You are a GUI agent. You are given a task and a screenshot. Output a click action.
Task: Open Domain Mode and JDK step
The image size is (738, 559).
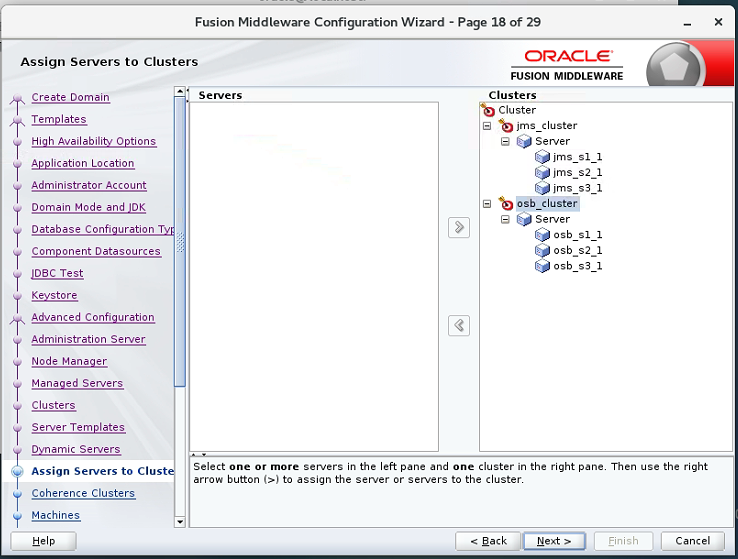[88, 207]
